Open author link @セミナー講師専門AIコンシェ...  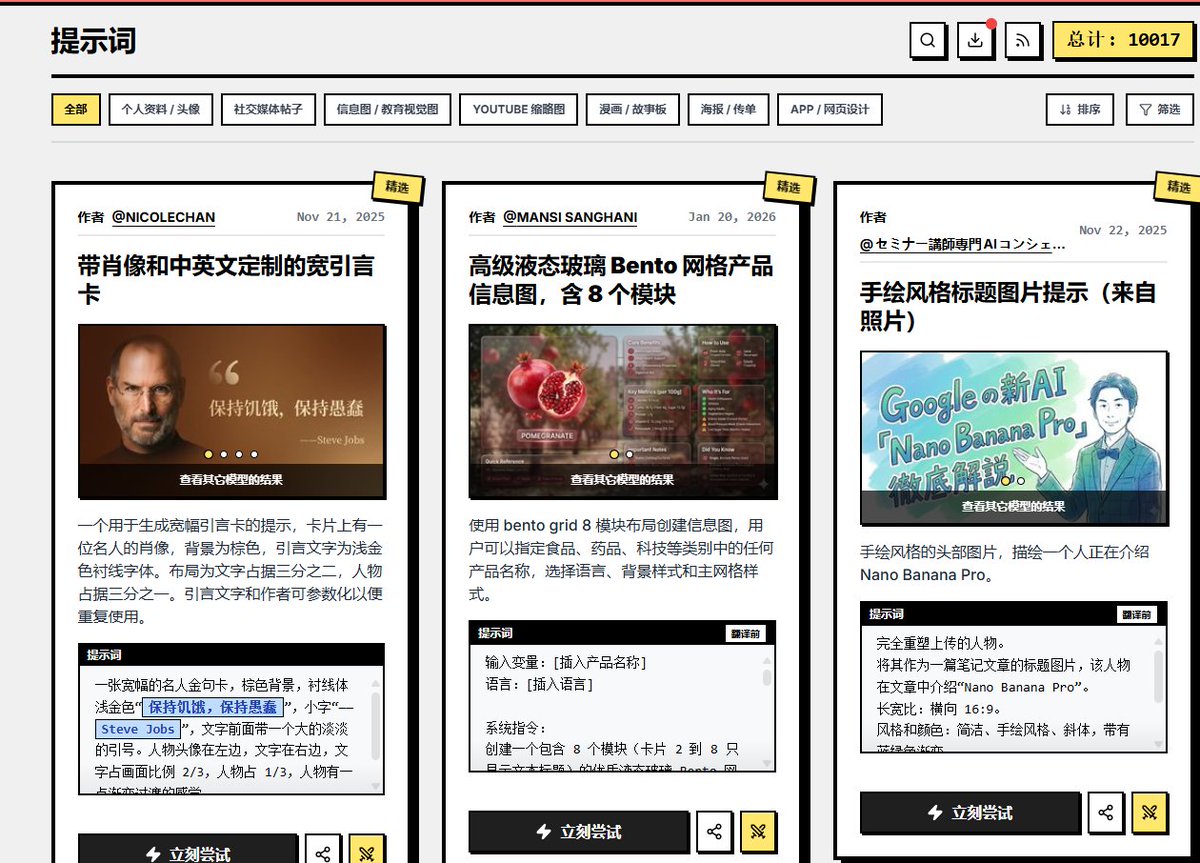pos(962,244)
